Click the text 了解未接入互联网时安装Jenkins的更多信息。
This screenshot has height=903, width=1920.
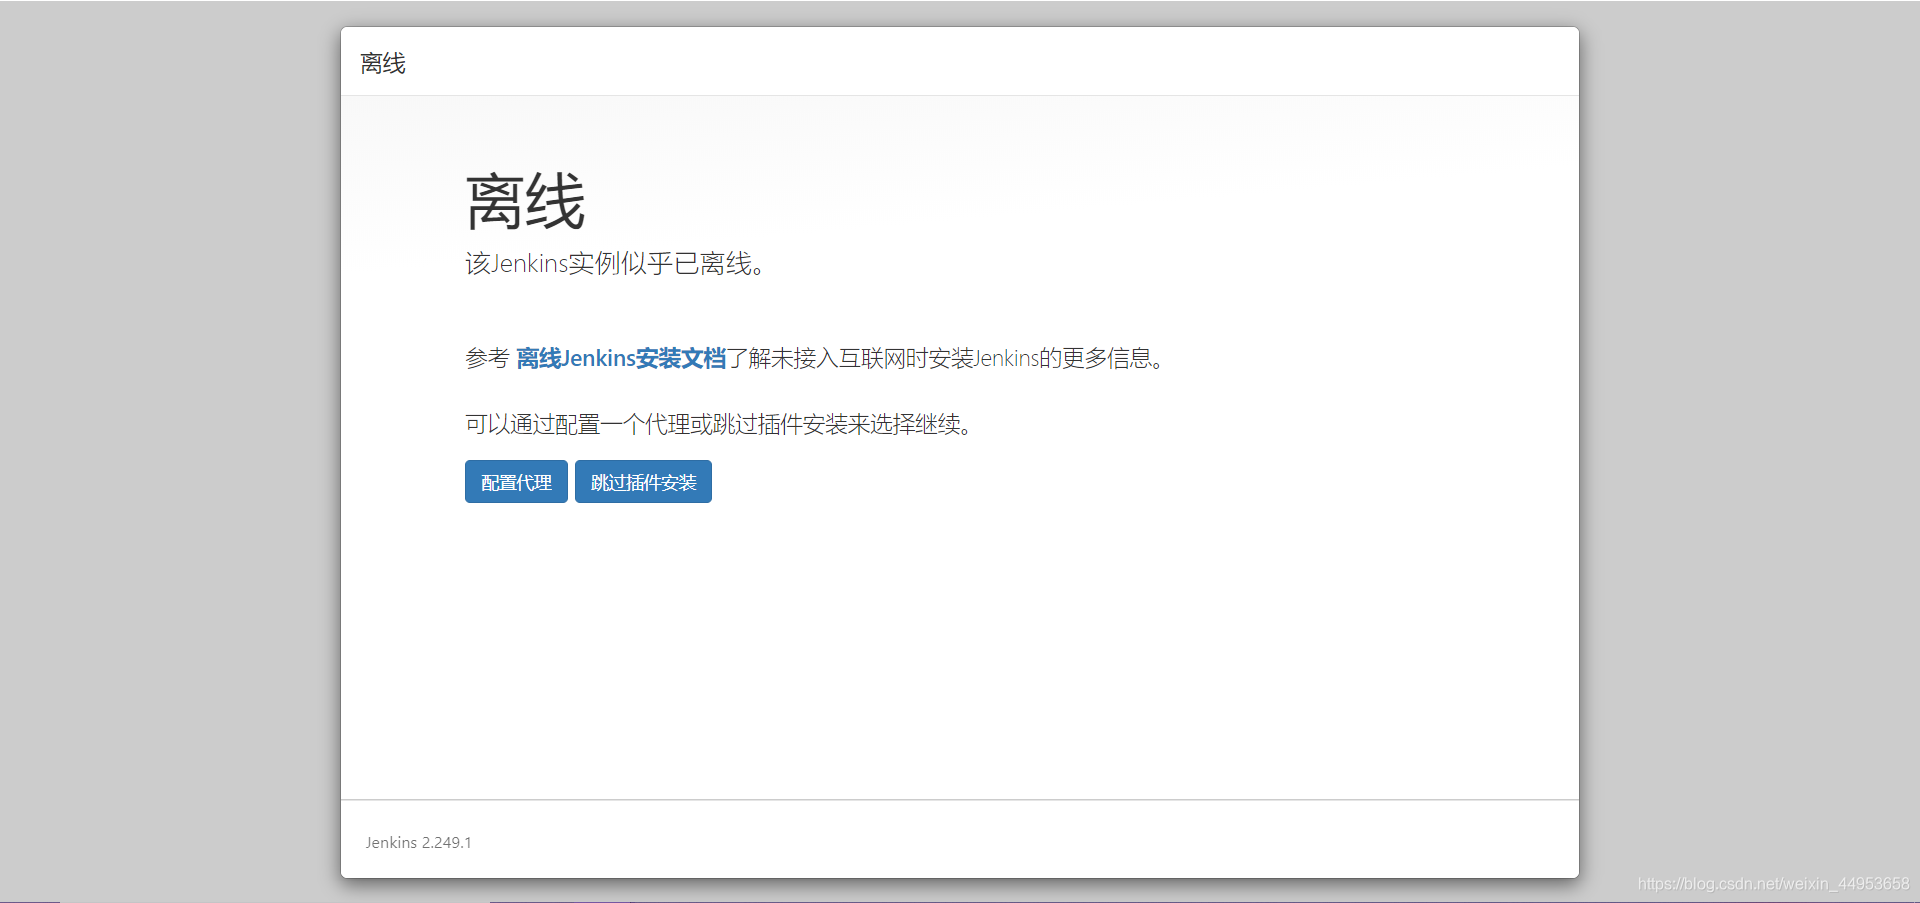coord(946,358)
